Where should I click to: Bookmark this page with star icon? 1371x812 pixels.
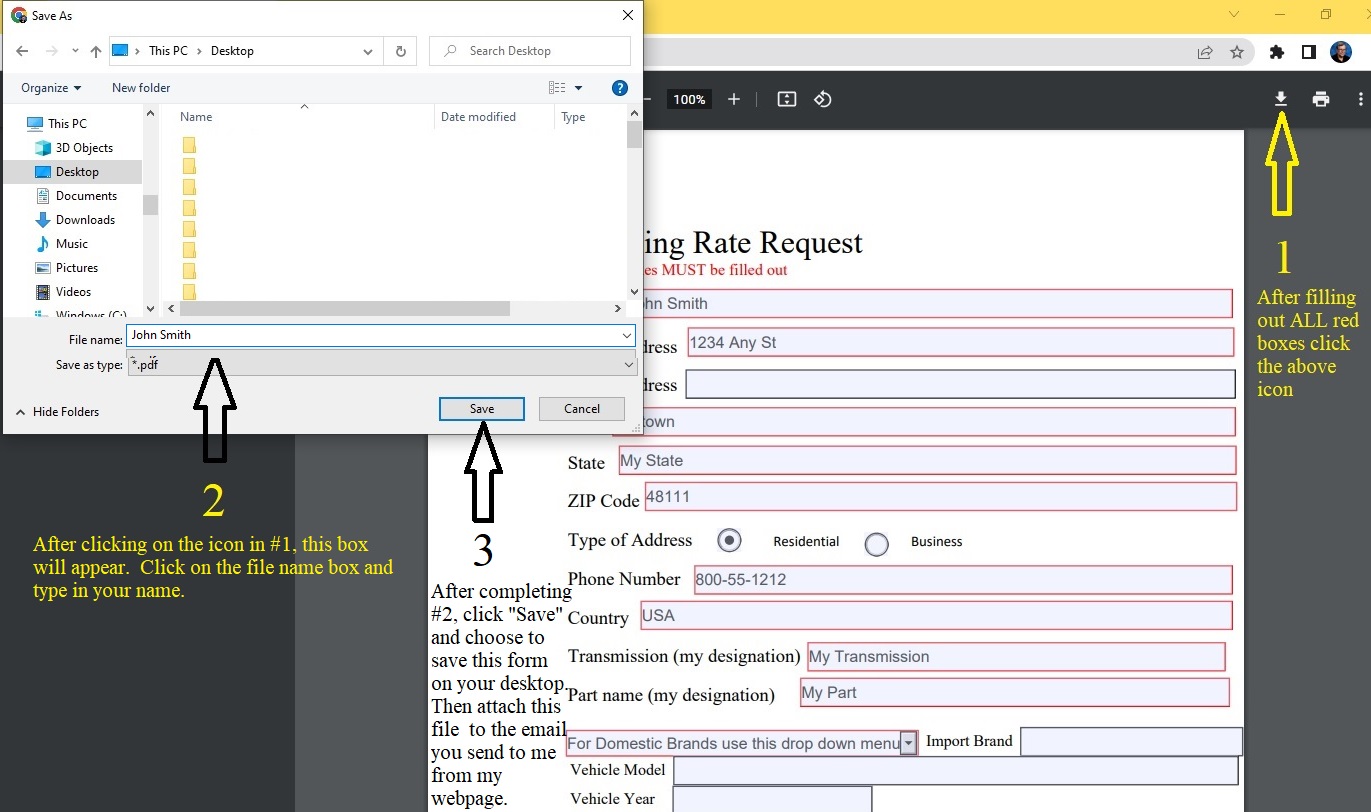coord(1237,52)
